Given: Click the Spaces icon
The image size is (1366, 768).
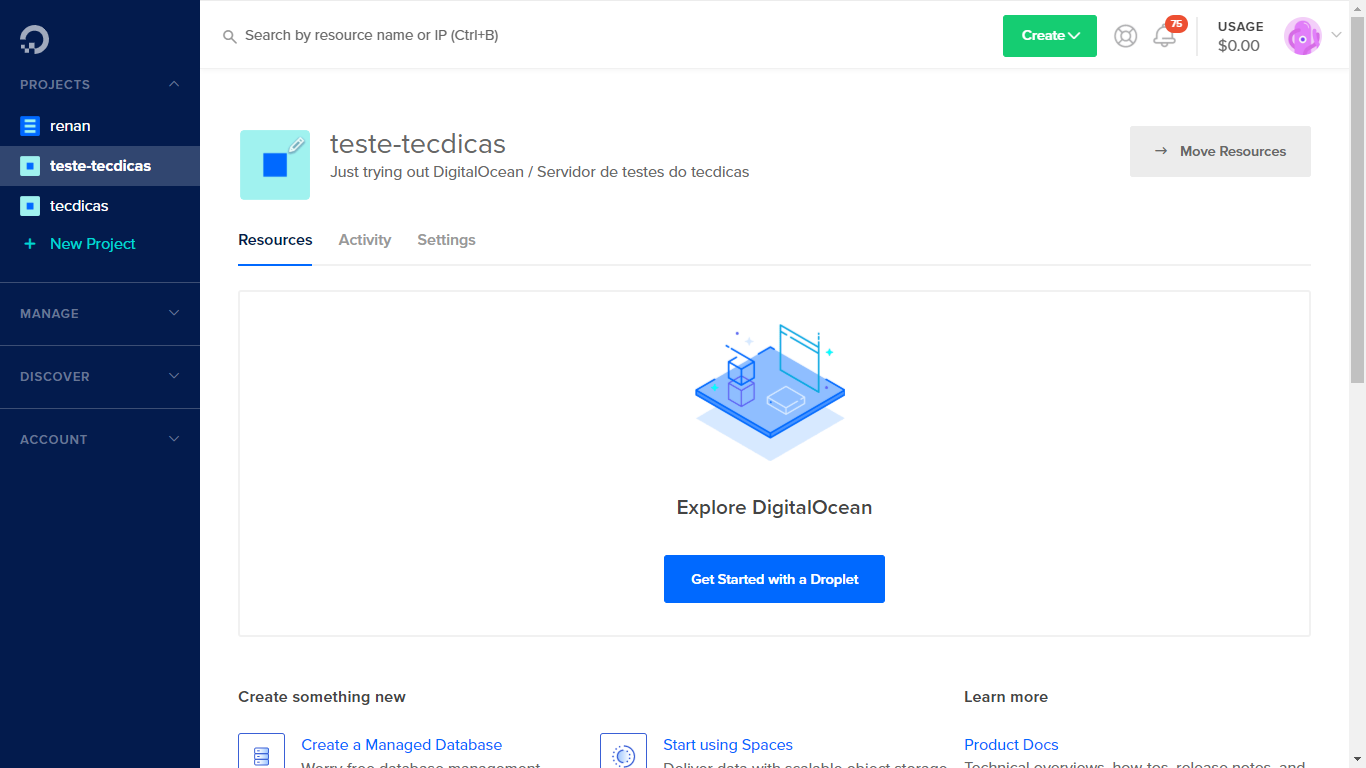Looking at the screenshot, I should [624, 752].
